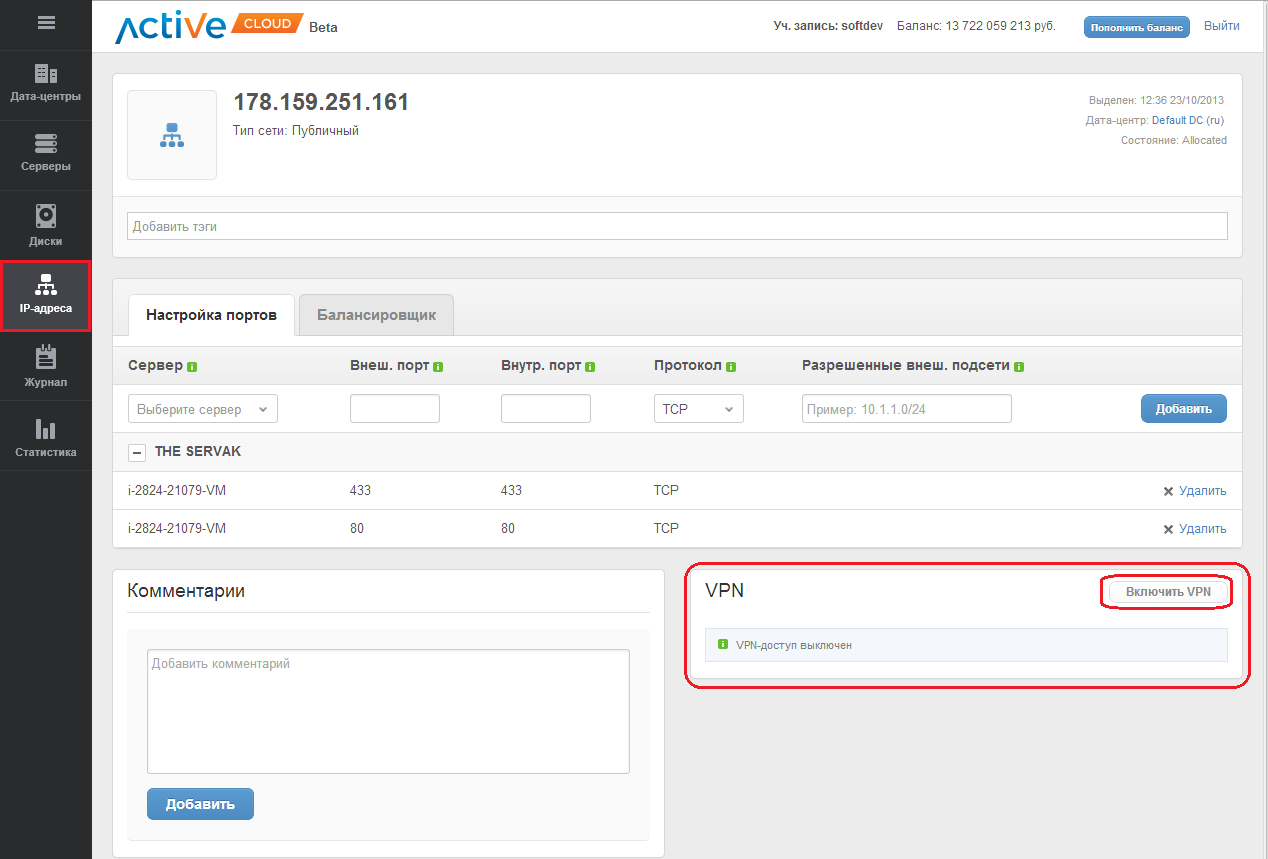Open the Выберите сервер dropdown
The height and width of the screenshot is (859, 1268).
pos(203,409)
